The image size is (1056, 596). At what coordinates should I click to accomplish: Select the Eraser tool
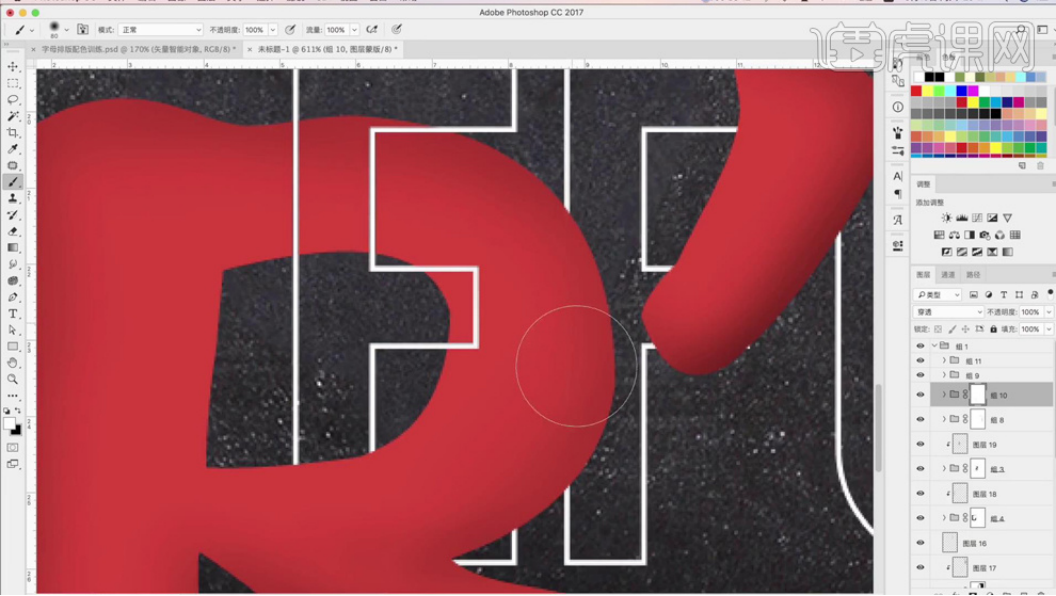click(13, 232)
